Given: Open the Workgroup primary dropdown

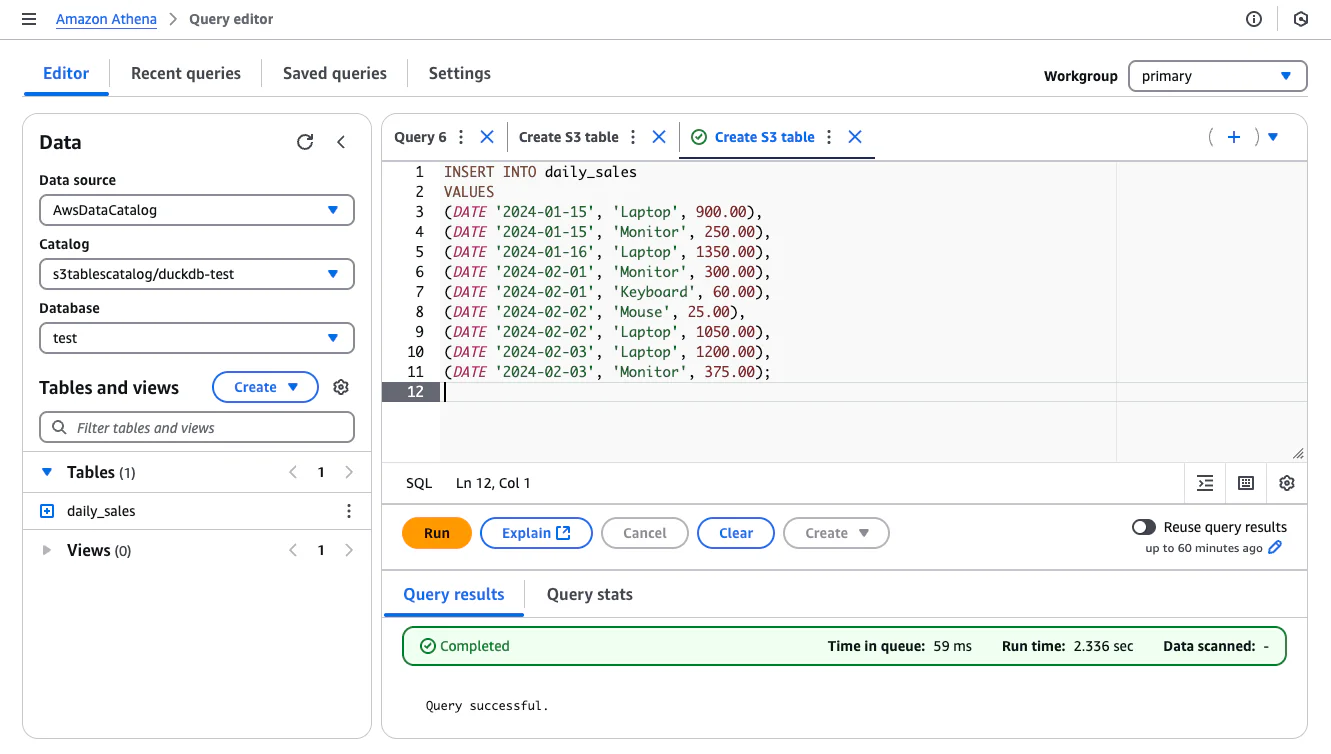Looking at the screenshot, I should pyautogui.click(x=1217, y=76).
